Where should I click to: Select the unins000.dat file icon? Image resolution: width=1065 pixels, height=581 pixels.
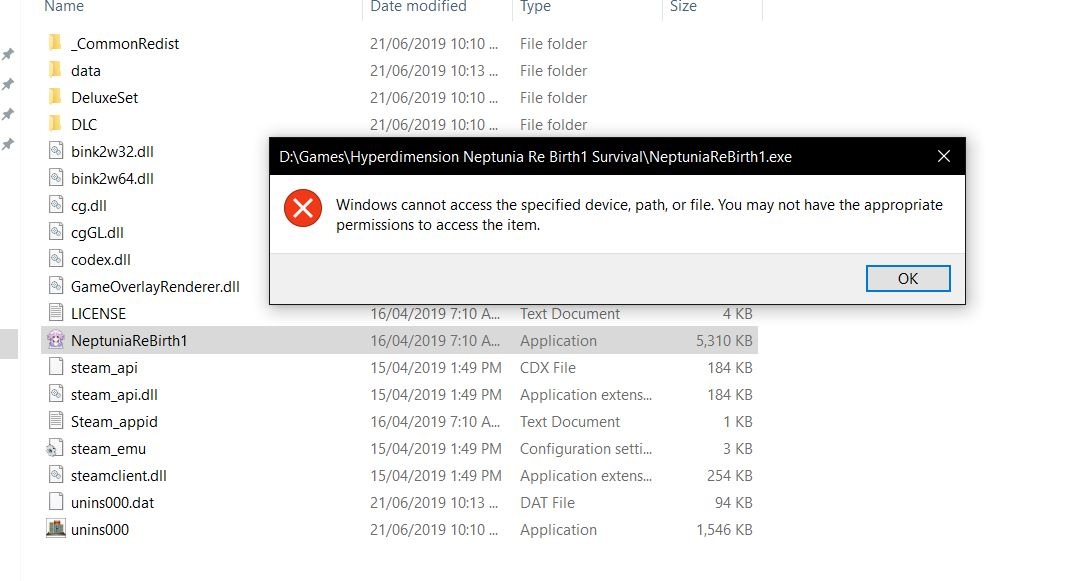pyautogui.click(x=56, y=502)
